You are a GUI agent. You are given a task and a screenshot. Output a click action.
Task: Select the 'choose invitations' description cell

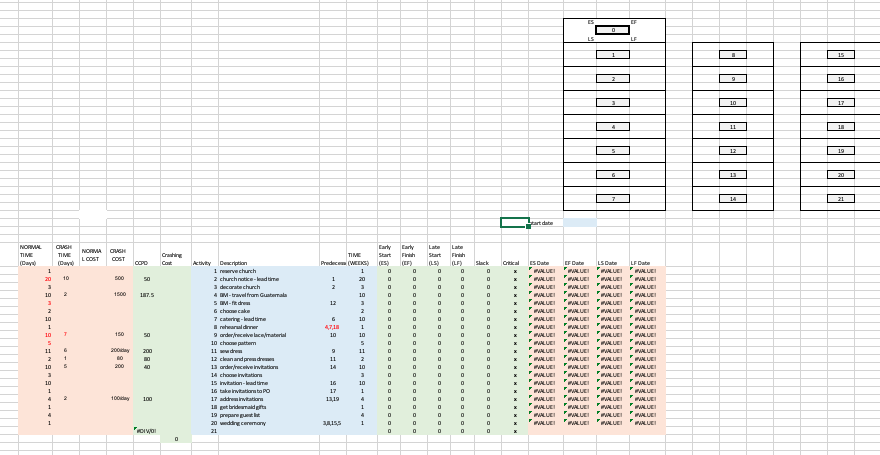[269, 375]
